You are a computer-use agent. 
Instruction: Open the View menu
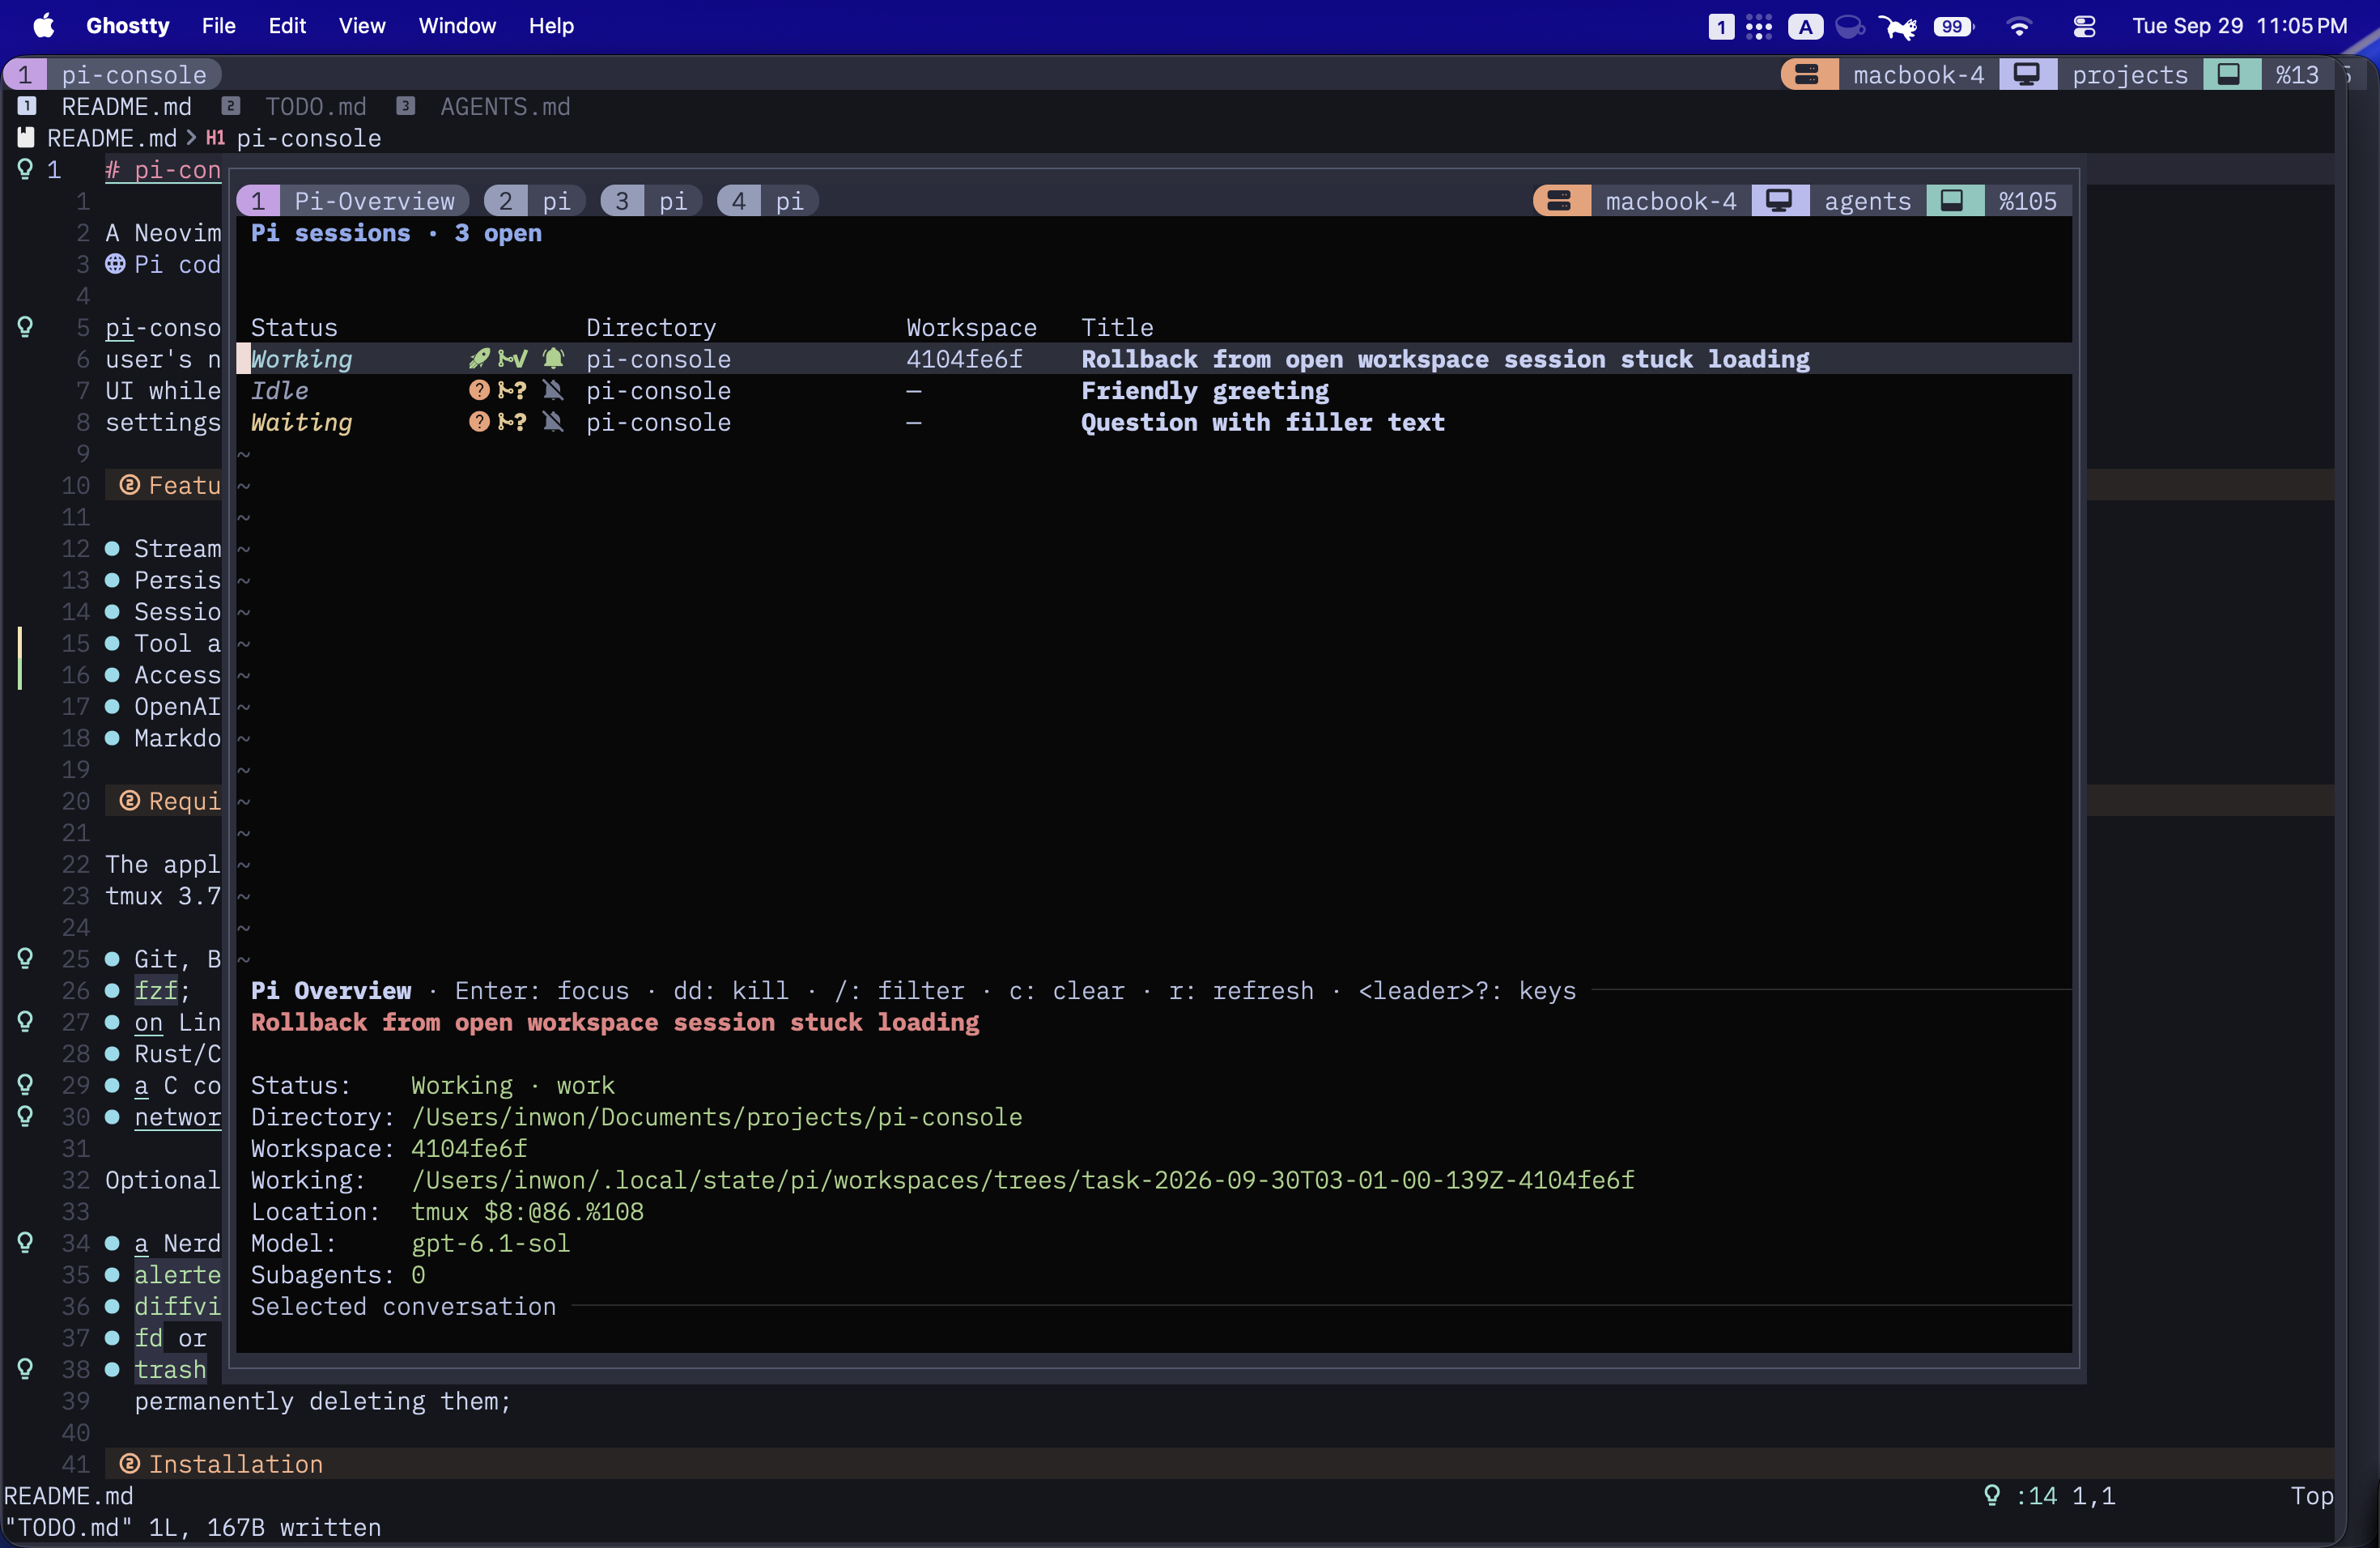pos(362,26)
